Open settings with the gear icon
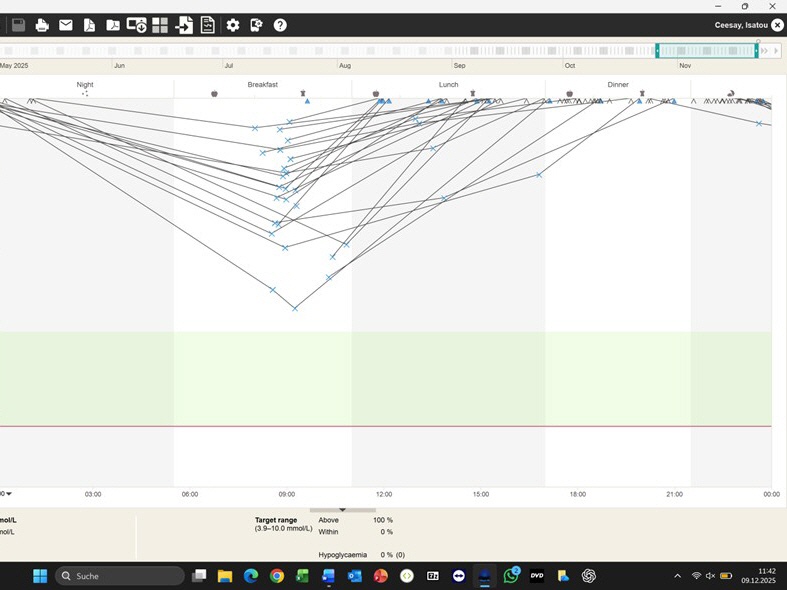This screenshot has height=590, width=787. (233, 25)
